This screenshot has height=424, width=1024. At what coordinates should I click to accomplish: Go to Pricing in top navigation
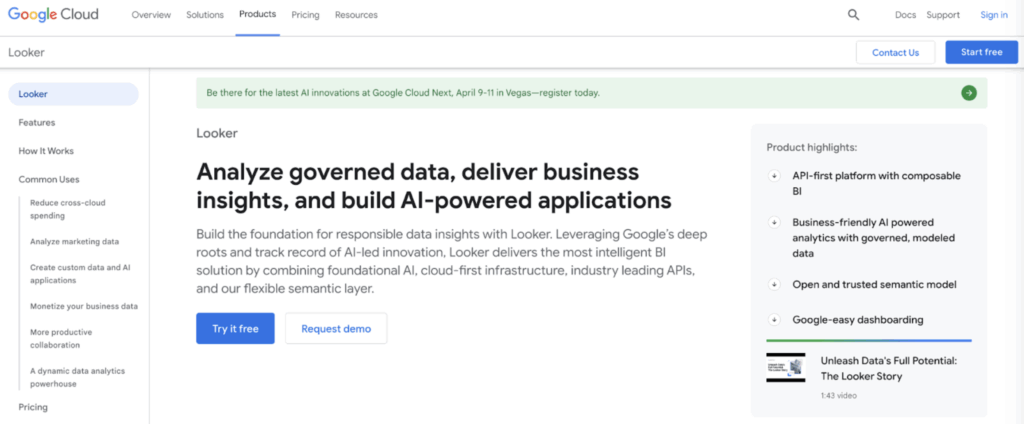[x=305, y=15]
